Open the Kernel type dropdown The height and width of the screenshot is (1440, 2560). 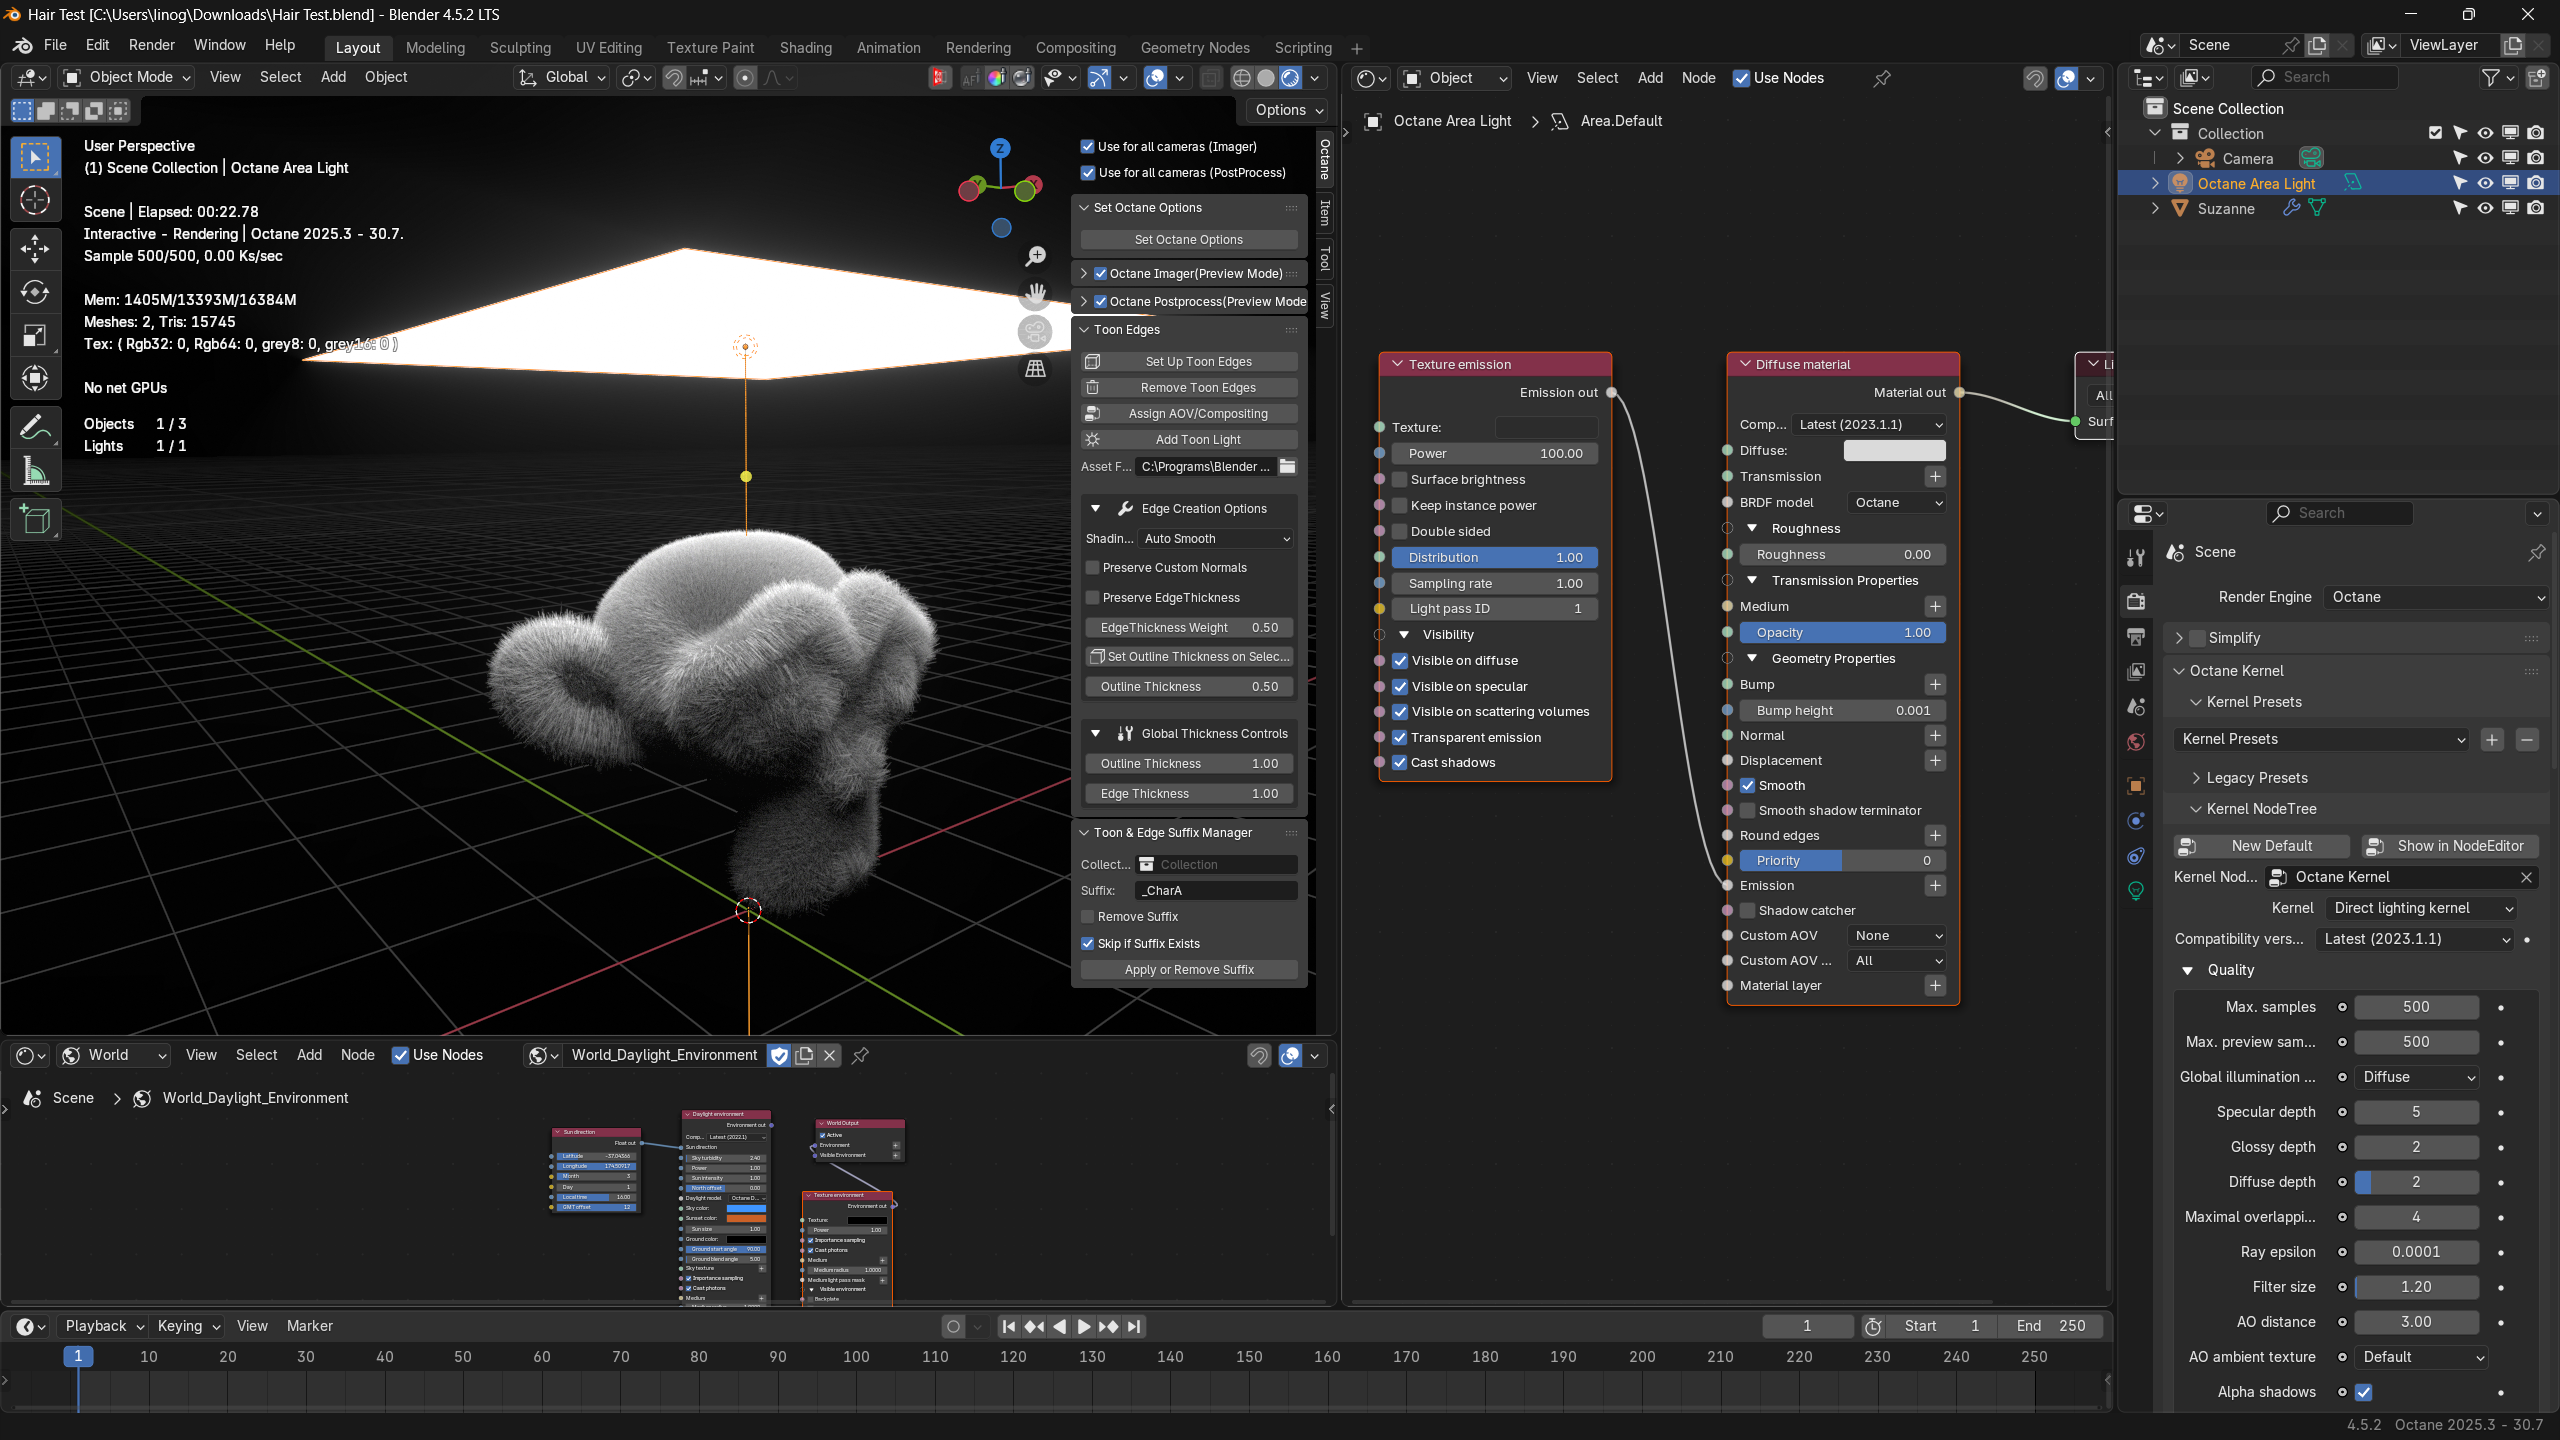click(x=2420, y=908)
